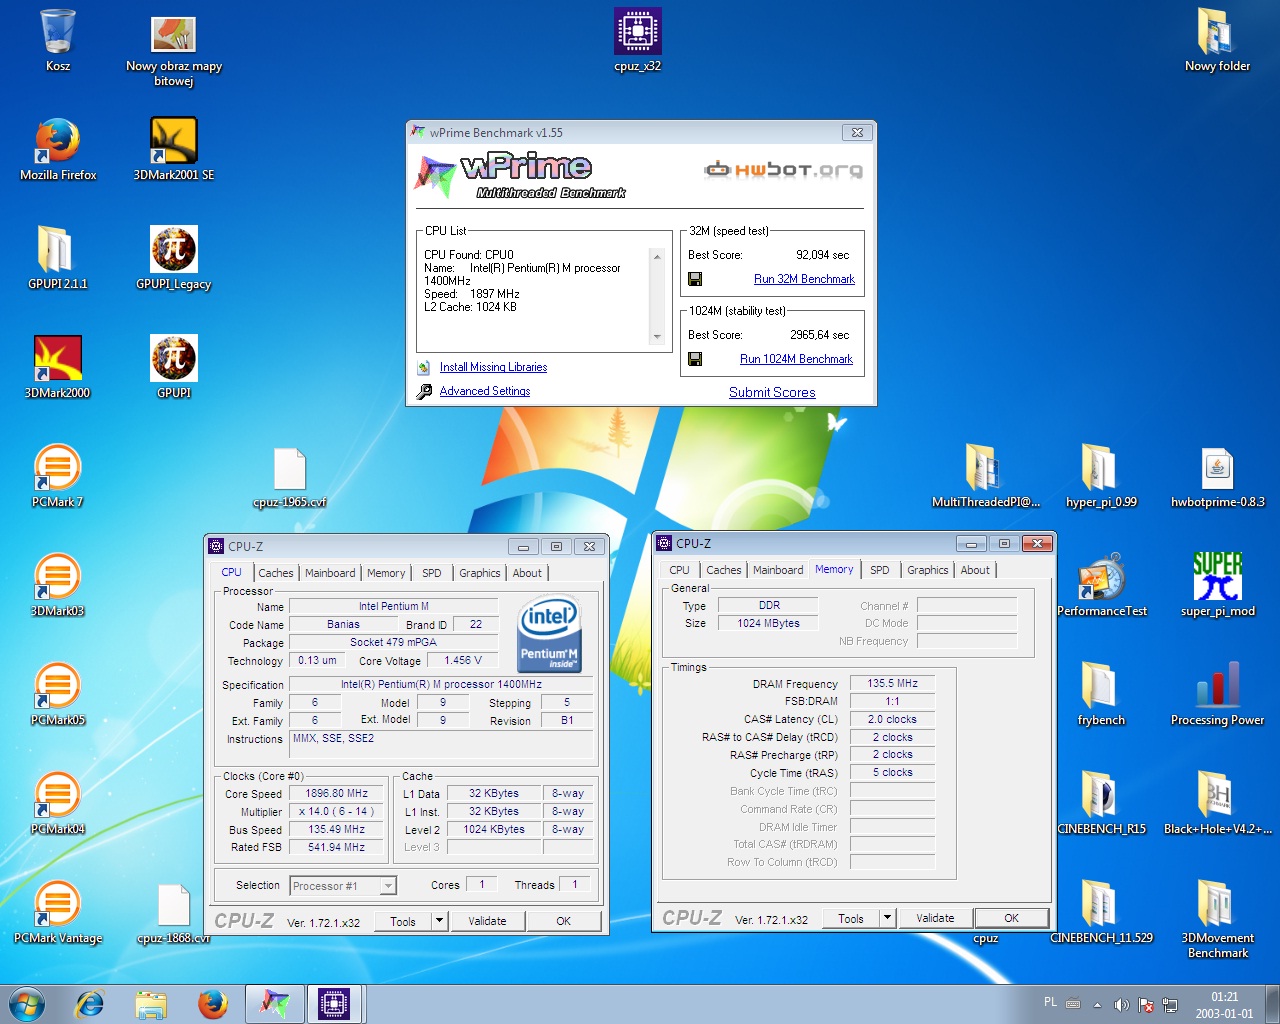The width and height of the screenshot is (1280, 1024).
Task: Click OK in left CPU-Z window
Action: tap(564, 921)
